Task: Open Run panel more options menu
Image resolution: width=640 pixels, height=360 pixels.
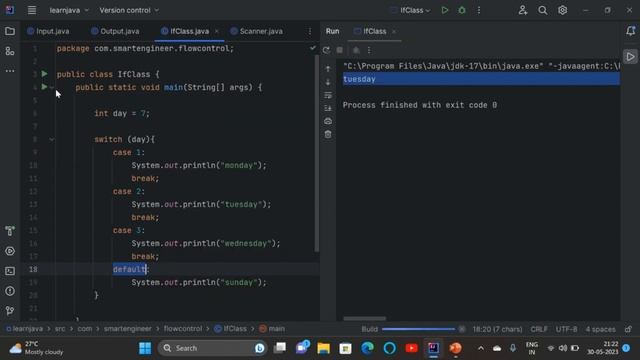Action: [369, 50]
